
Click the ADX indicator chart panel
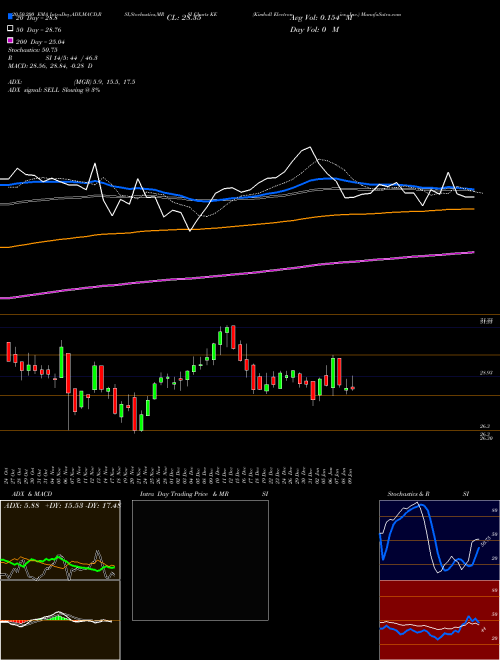pos(60,540)
